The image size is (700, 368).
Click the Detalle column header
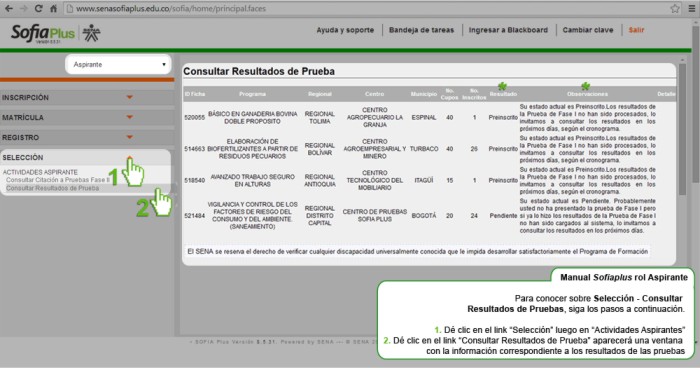pos(666,94)
